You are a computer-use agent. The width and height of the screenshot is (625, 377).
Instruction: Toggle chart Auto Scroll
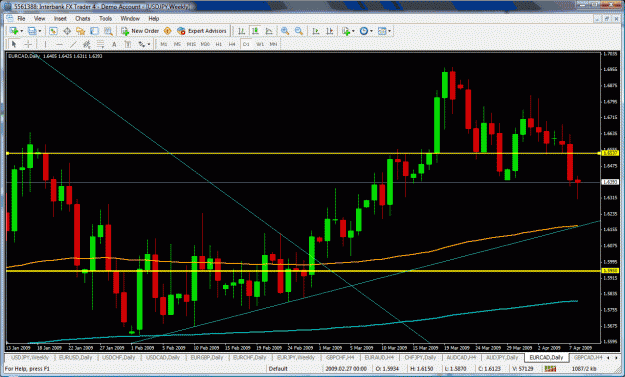click(316, 31)
